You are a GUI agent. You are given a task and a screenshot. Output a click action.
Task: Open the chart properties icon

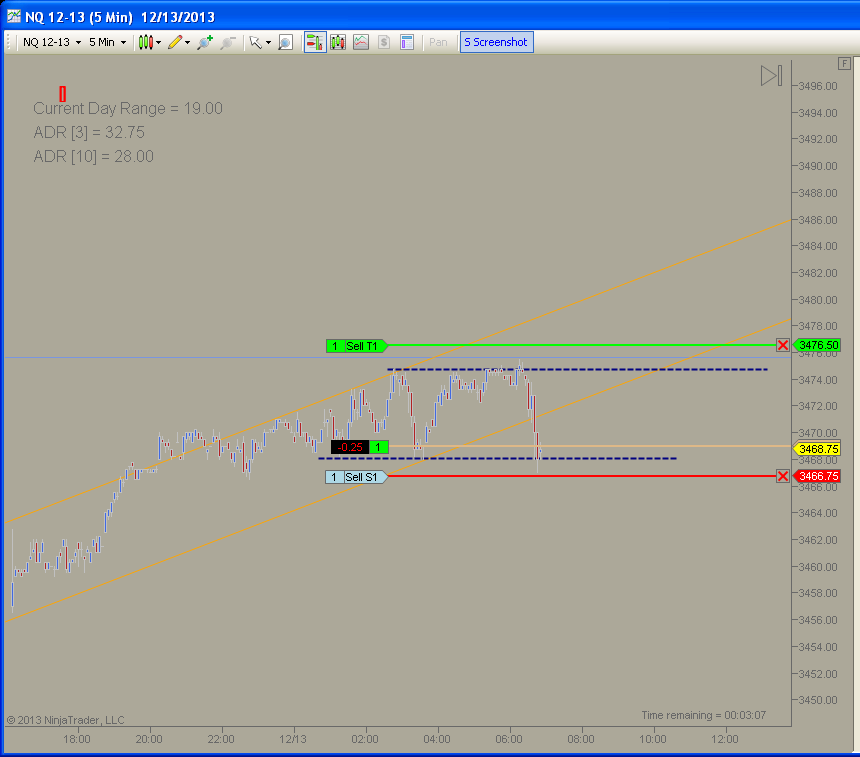407,42
